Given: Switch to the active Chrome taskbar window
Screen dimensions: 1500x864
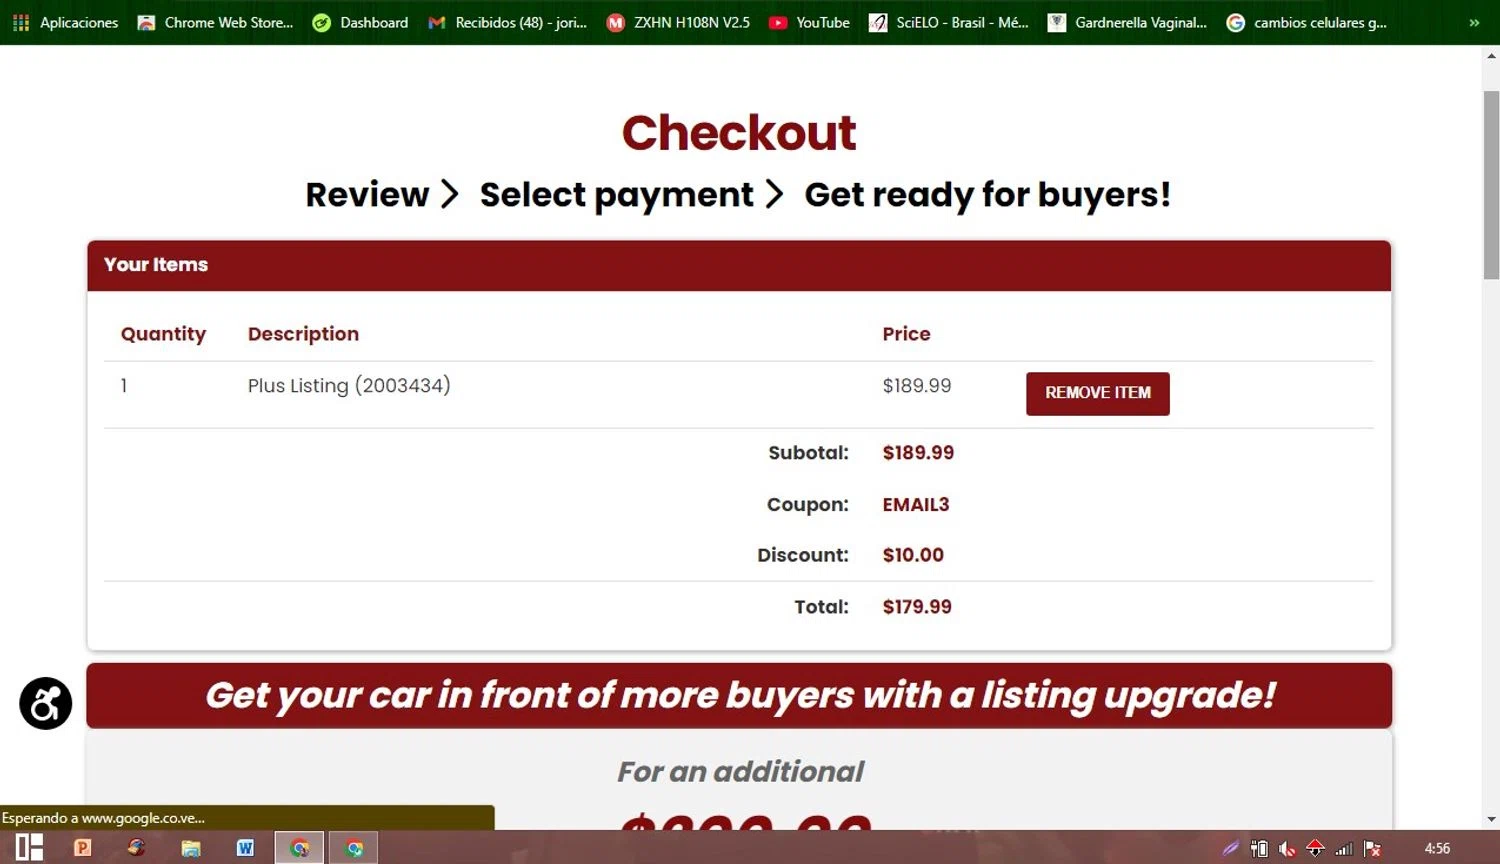Looking at the screenshot, I should 299,848.
